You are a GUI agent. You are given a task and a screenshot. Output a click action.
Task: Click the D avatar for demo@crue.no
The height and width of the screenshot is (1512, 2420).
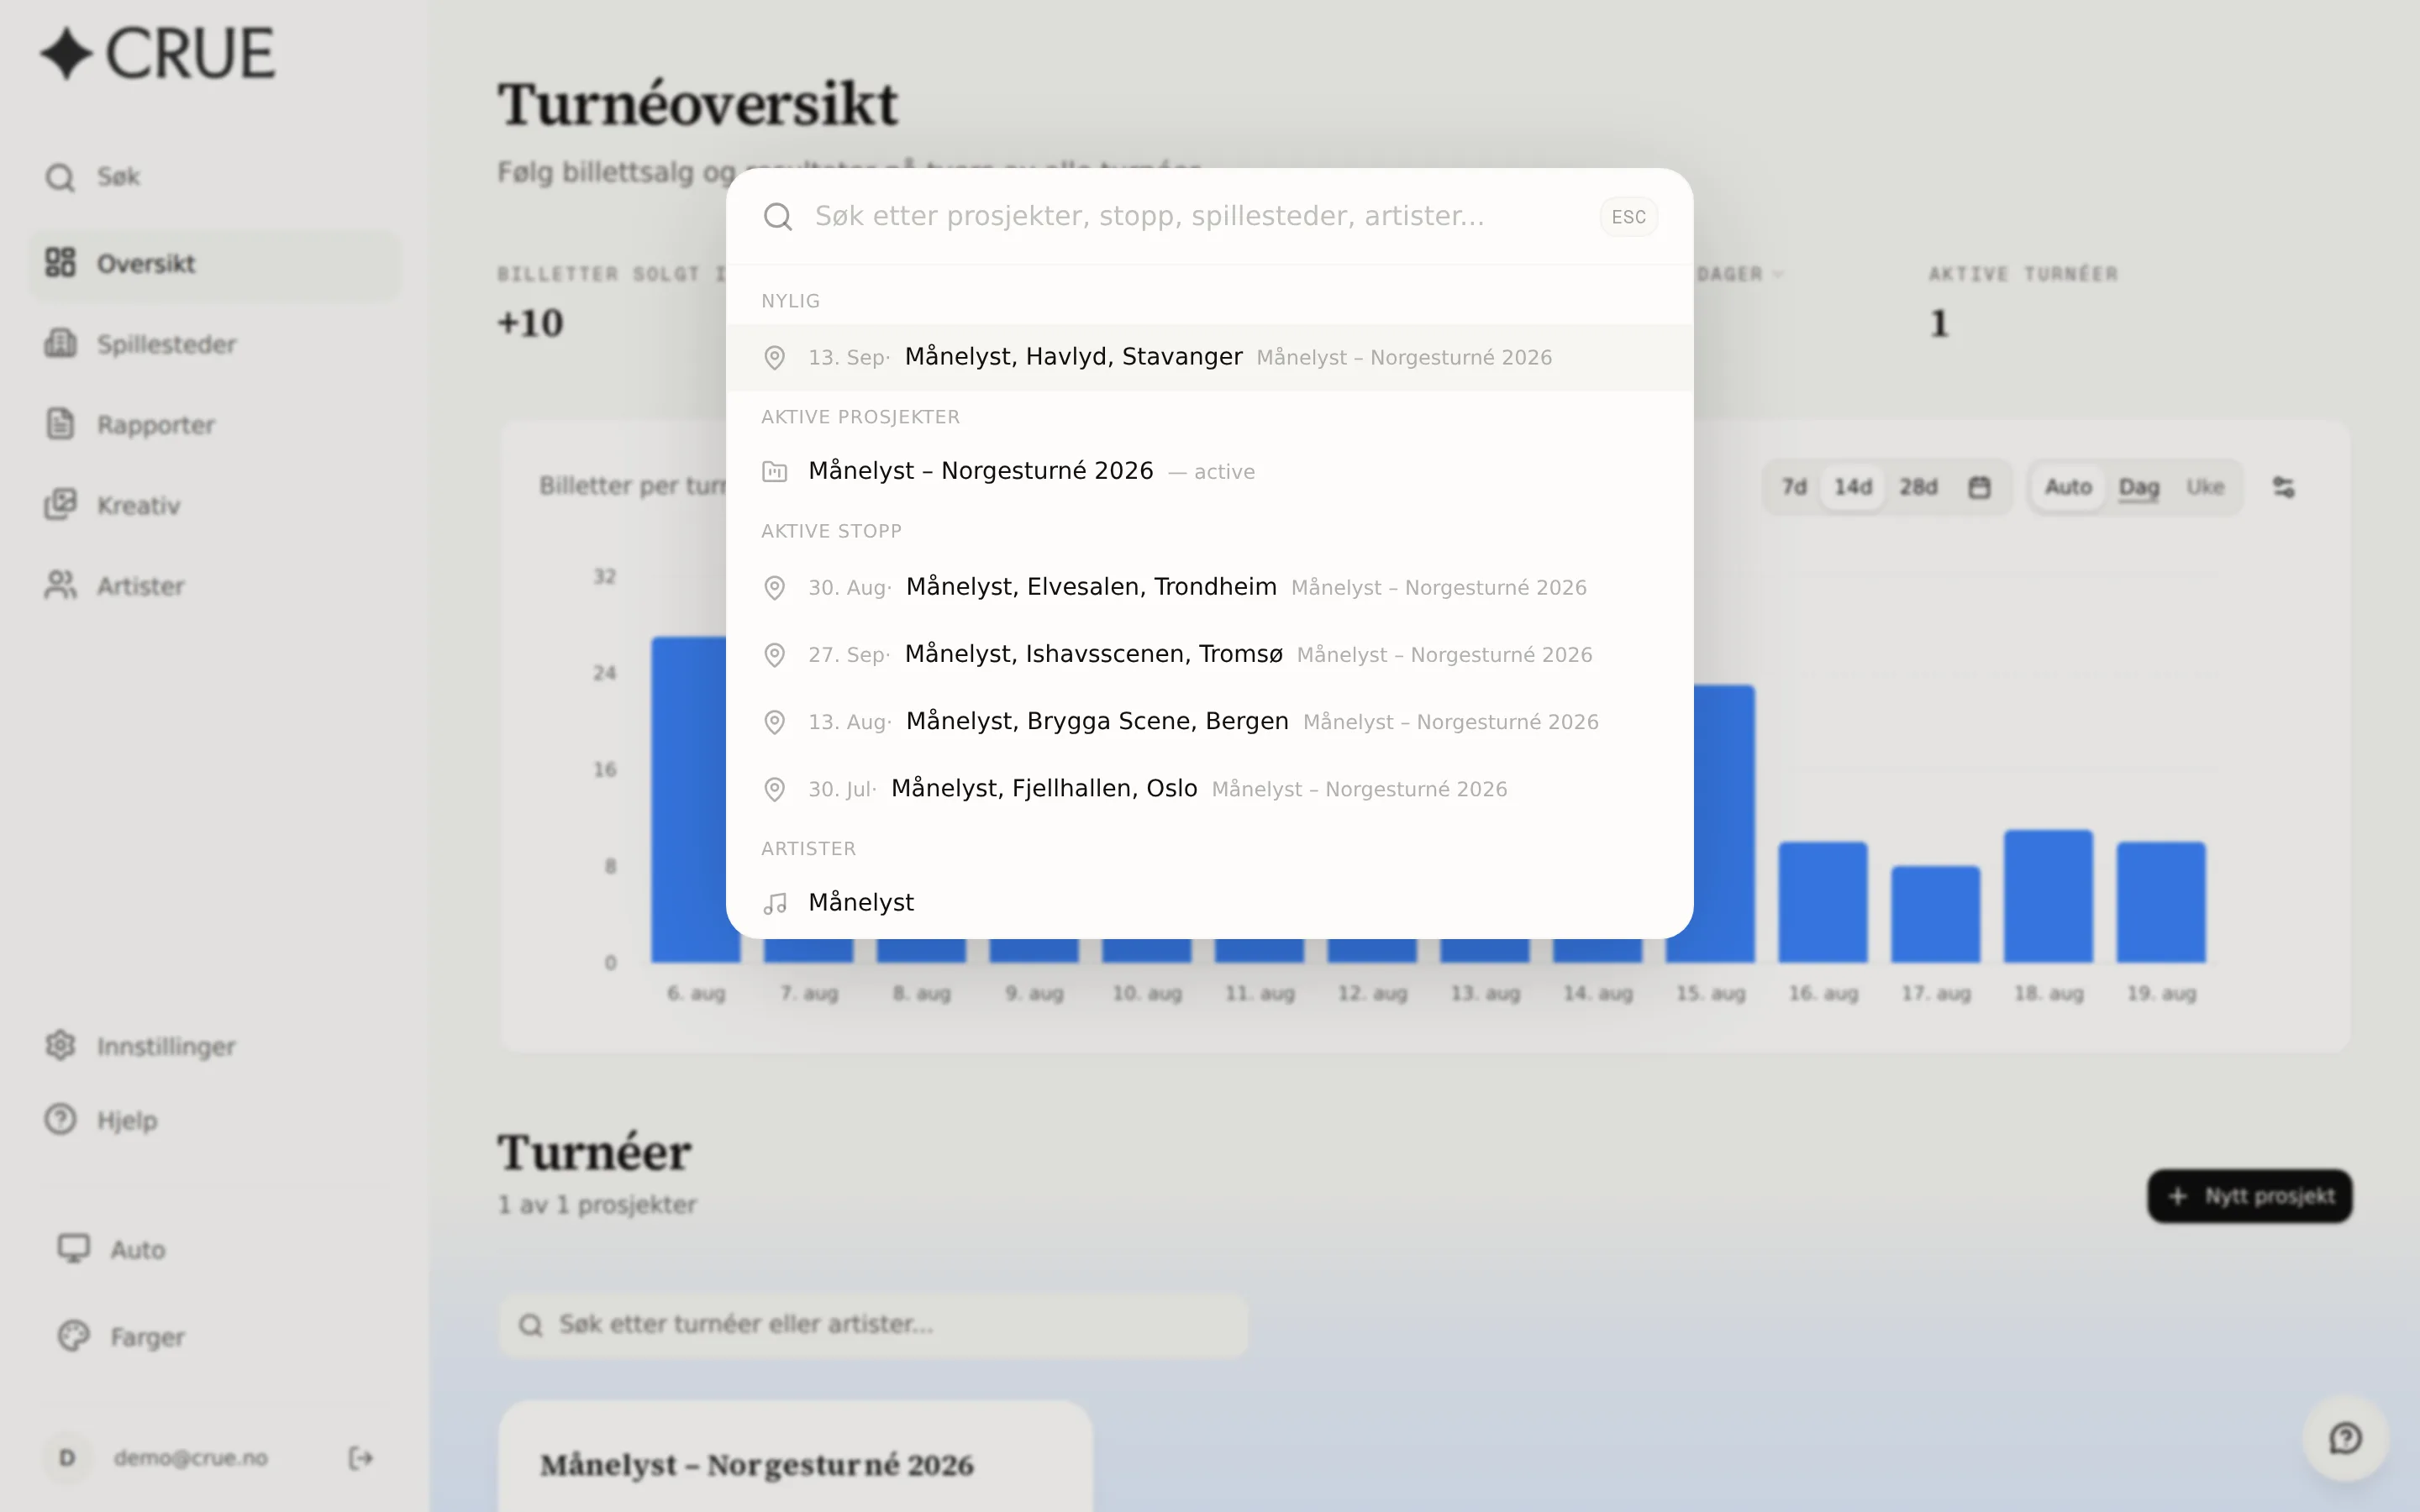(67, 1458)
